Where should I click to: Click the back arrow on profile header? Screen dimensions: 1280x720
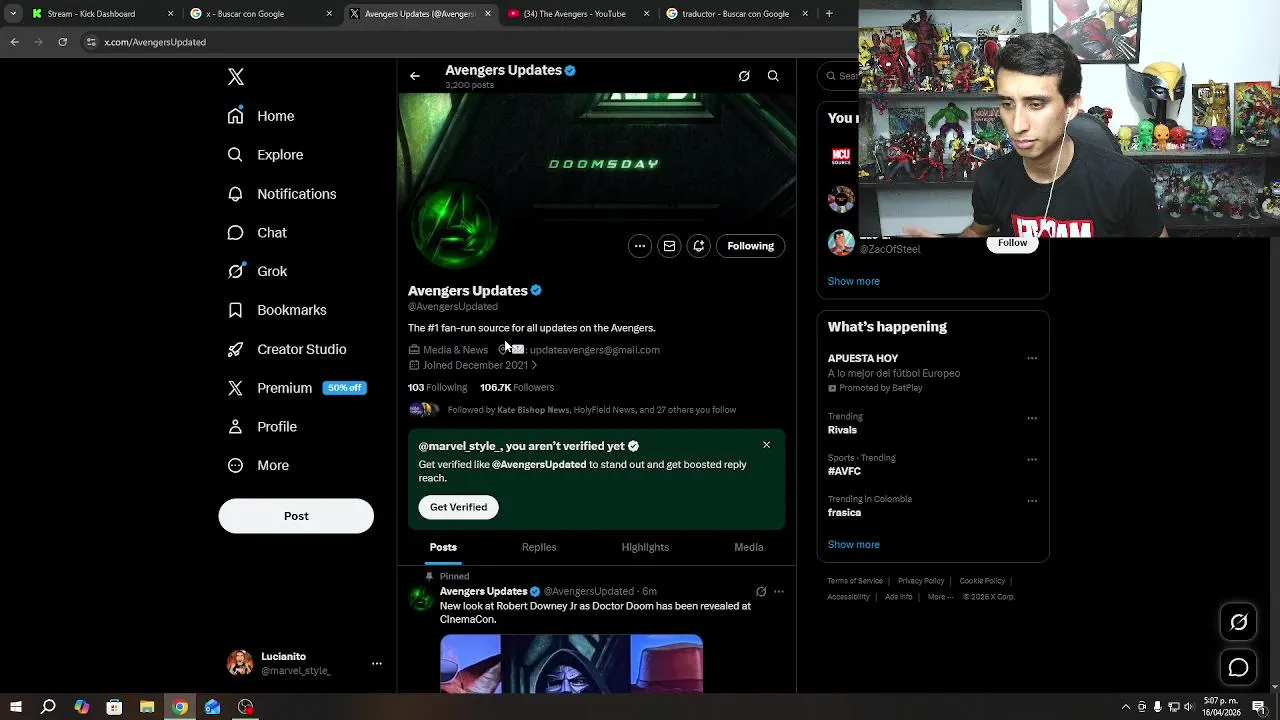pyautogui.click(x=415, y=76)
